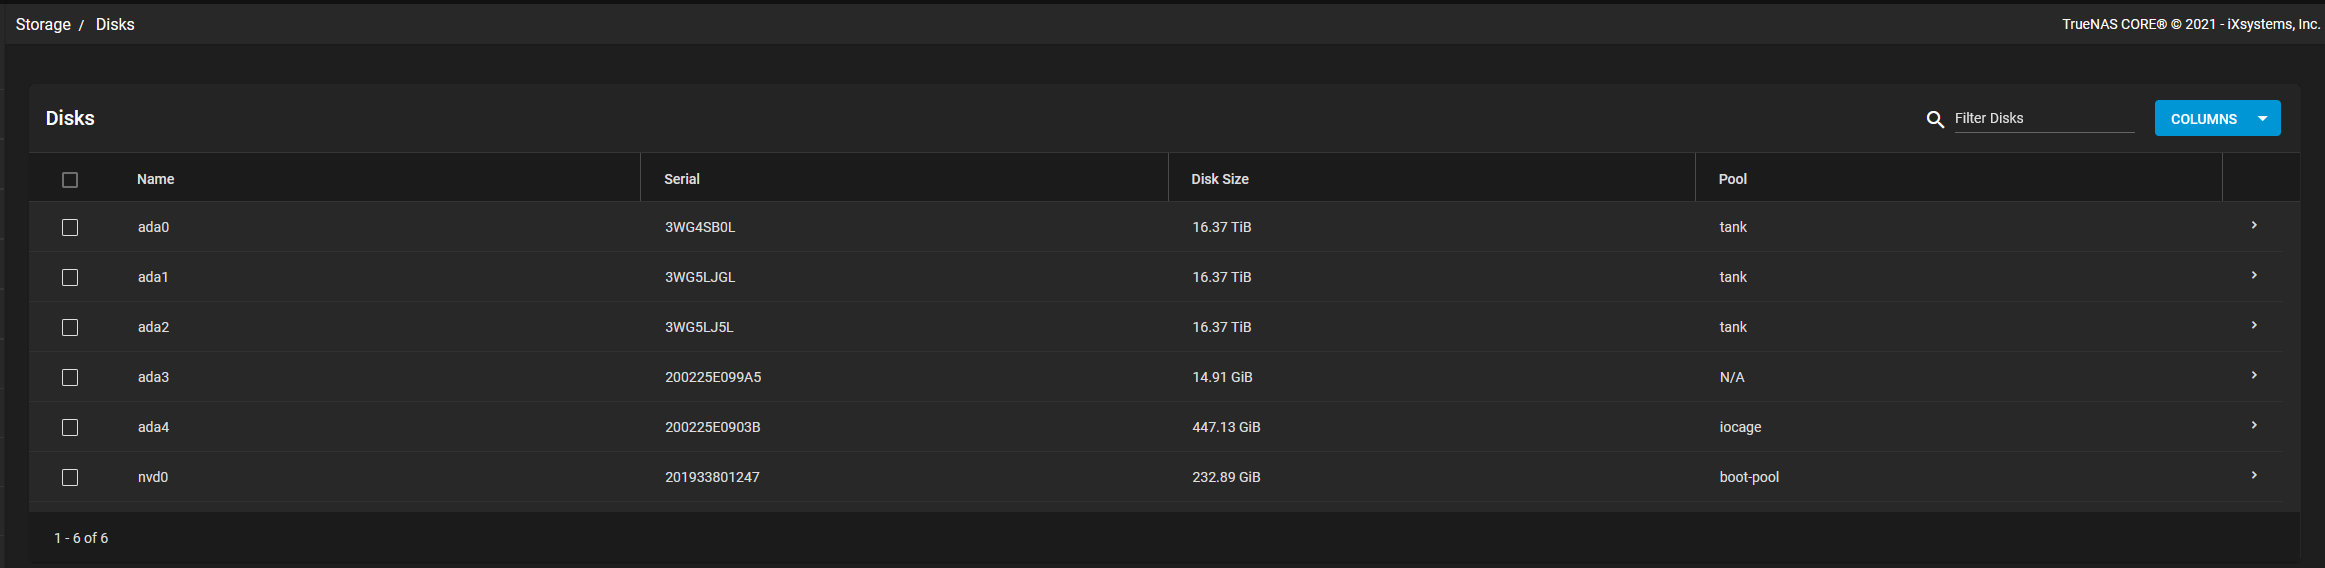Image resolution: width=2325 pixels, height=568 pixels.
Task: Enable the nvd0 disk checkbox
Action: click(70, 478)
